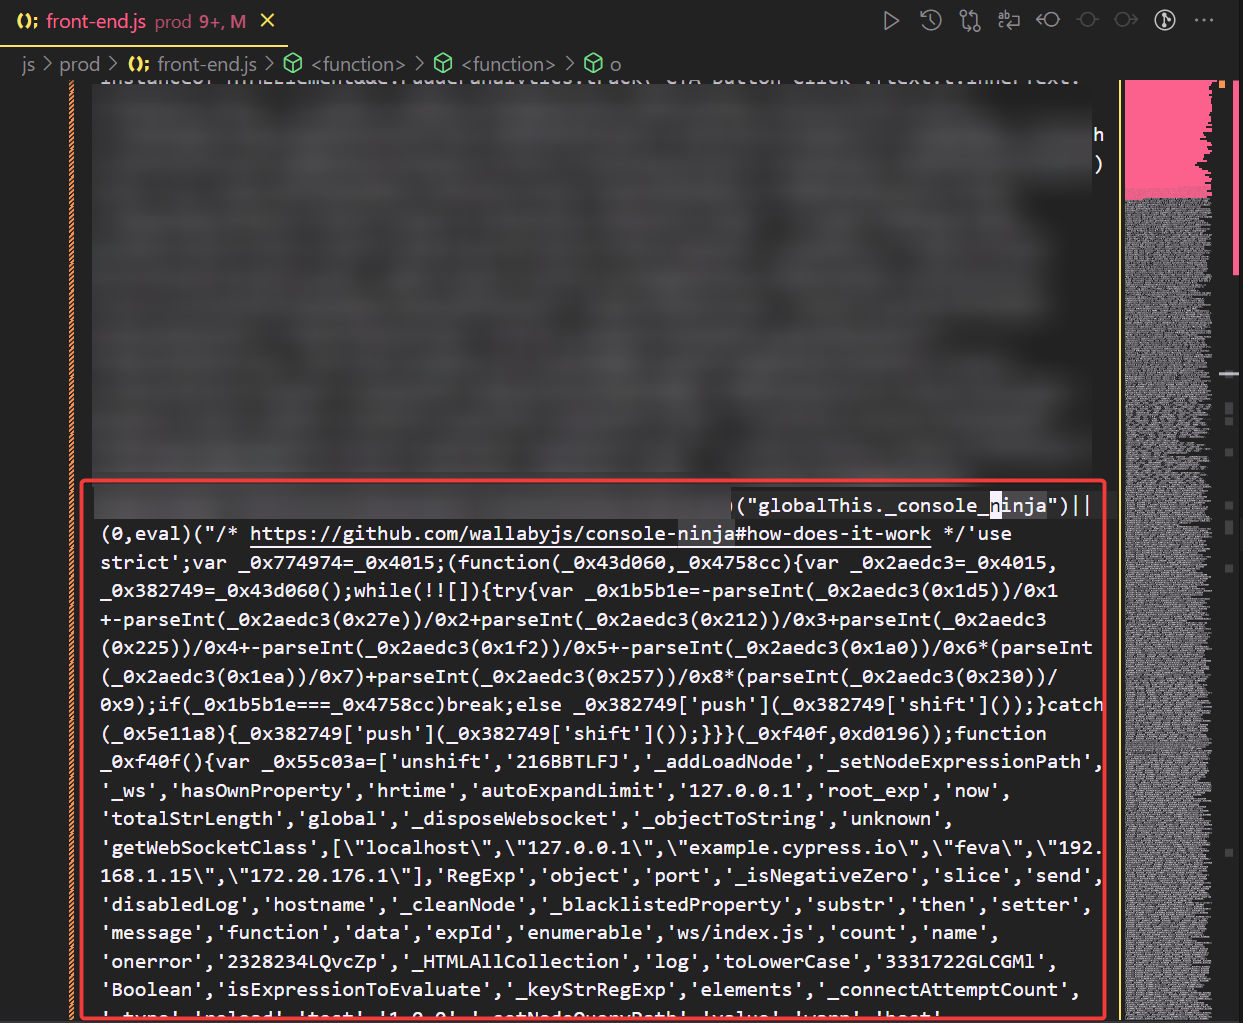
Task: Click the green cube beside first <function> breadcrumb
Action: [292, 63]
